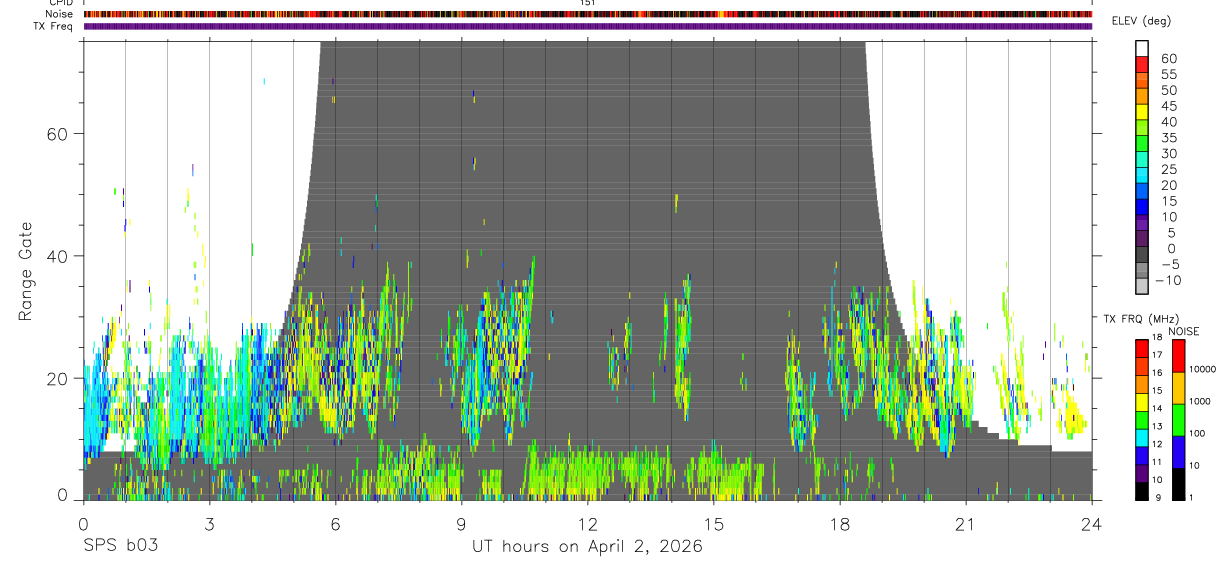This screenshot has height=567, width=1228.
Task: Click the red top TX FRQ bar segment
Action: click(1142, 349)
